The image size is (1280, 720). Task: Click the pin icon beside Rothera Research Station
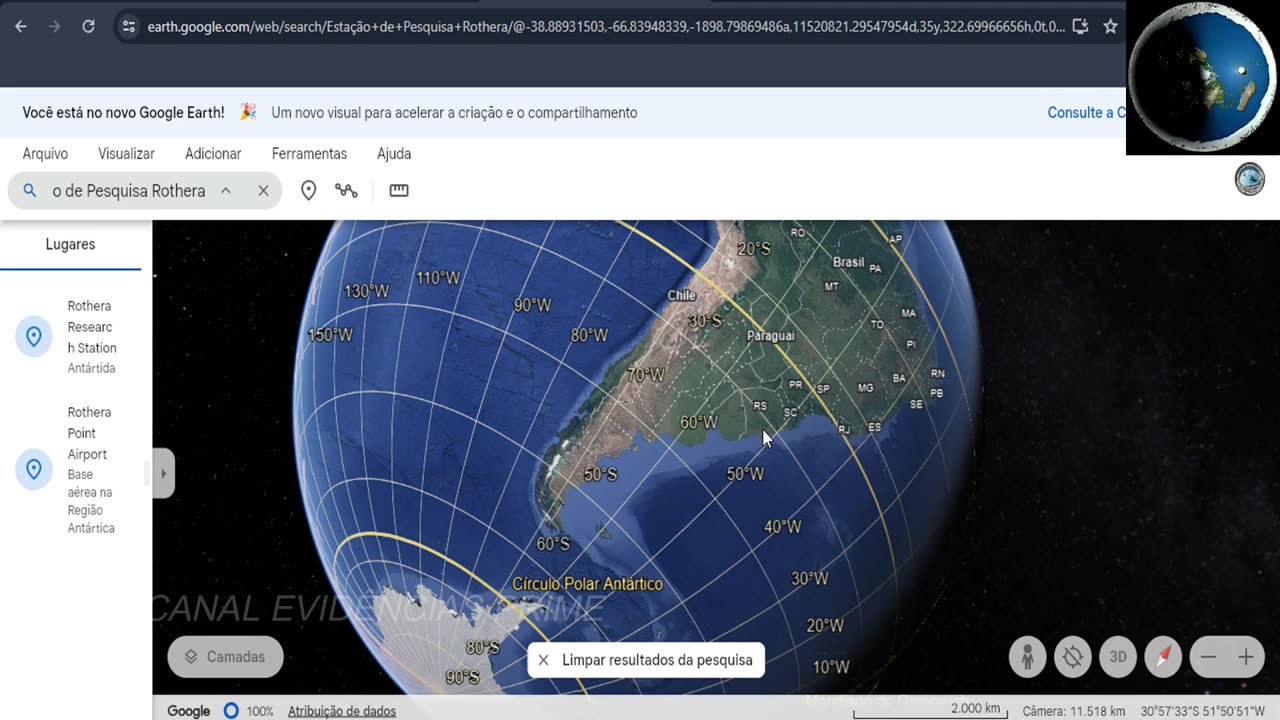point(33,337)
